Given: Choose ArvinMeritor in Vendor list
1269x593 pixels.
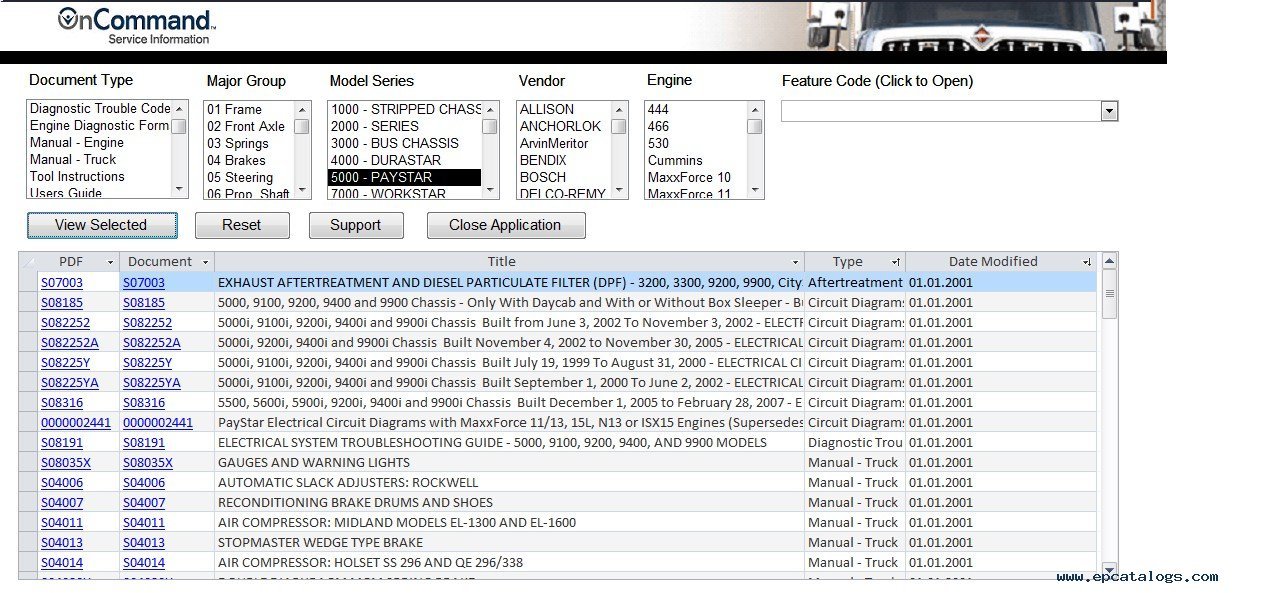Looking at the screenshot, I should (x=554, y=143).
